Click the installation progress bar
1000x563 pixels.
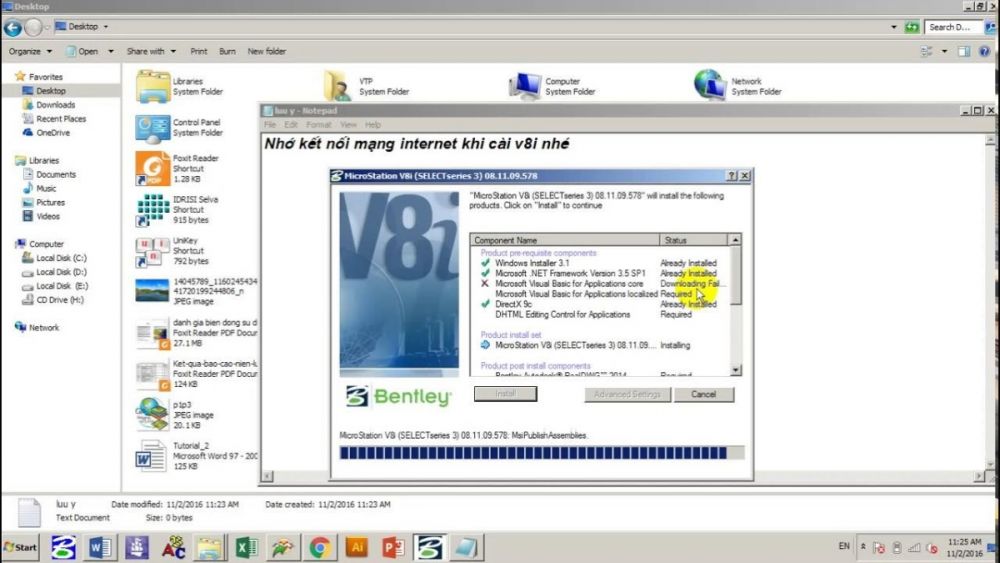pos(541,453)
